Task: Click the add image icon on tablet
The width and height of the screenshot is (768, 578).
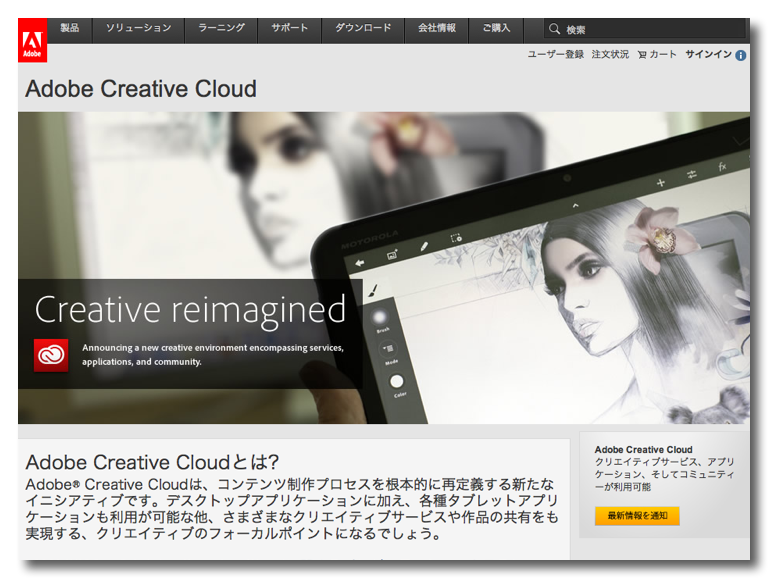Action: pos(392,255)
